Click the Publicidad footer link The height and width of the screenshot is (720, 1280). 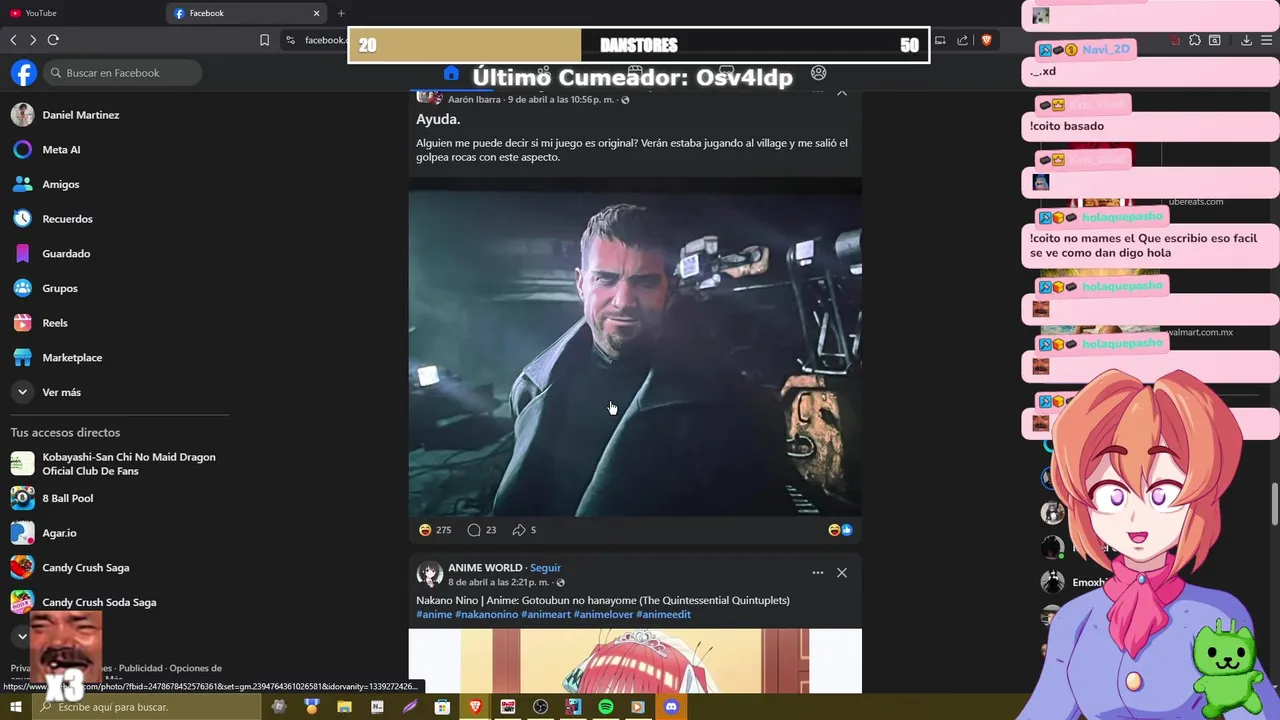141,668
